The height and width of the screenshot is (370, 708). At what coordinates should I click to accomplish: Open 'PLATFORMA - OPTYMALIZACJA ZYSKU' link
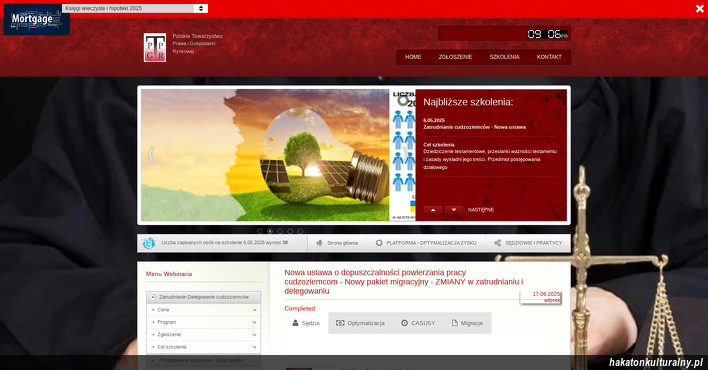(x=431, y=243)
